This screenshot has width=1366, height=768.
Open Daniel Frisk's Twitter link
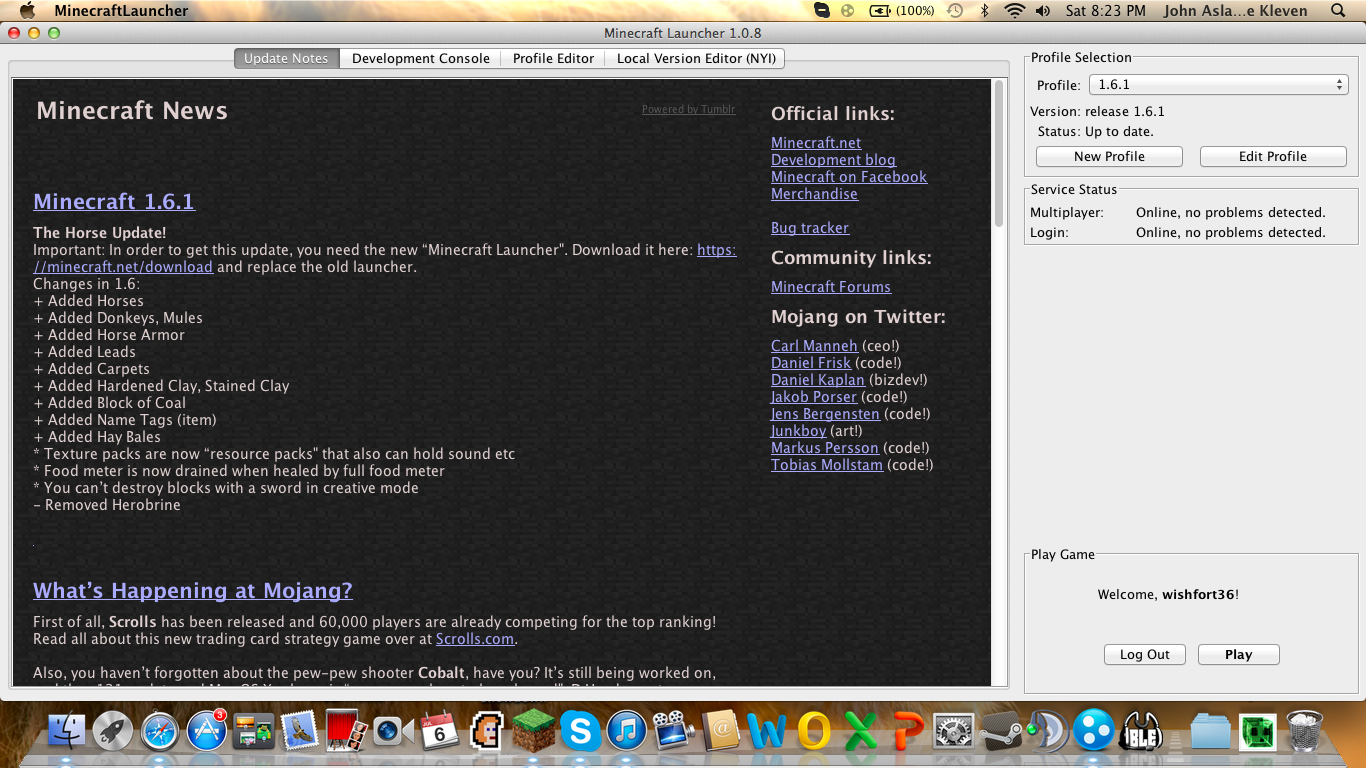coord(811,363)
